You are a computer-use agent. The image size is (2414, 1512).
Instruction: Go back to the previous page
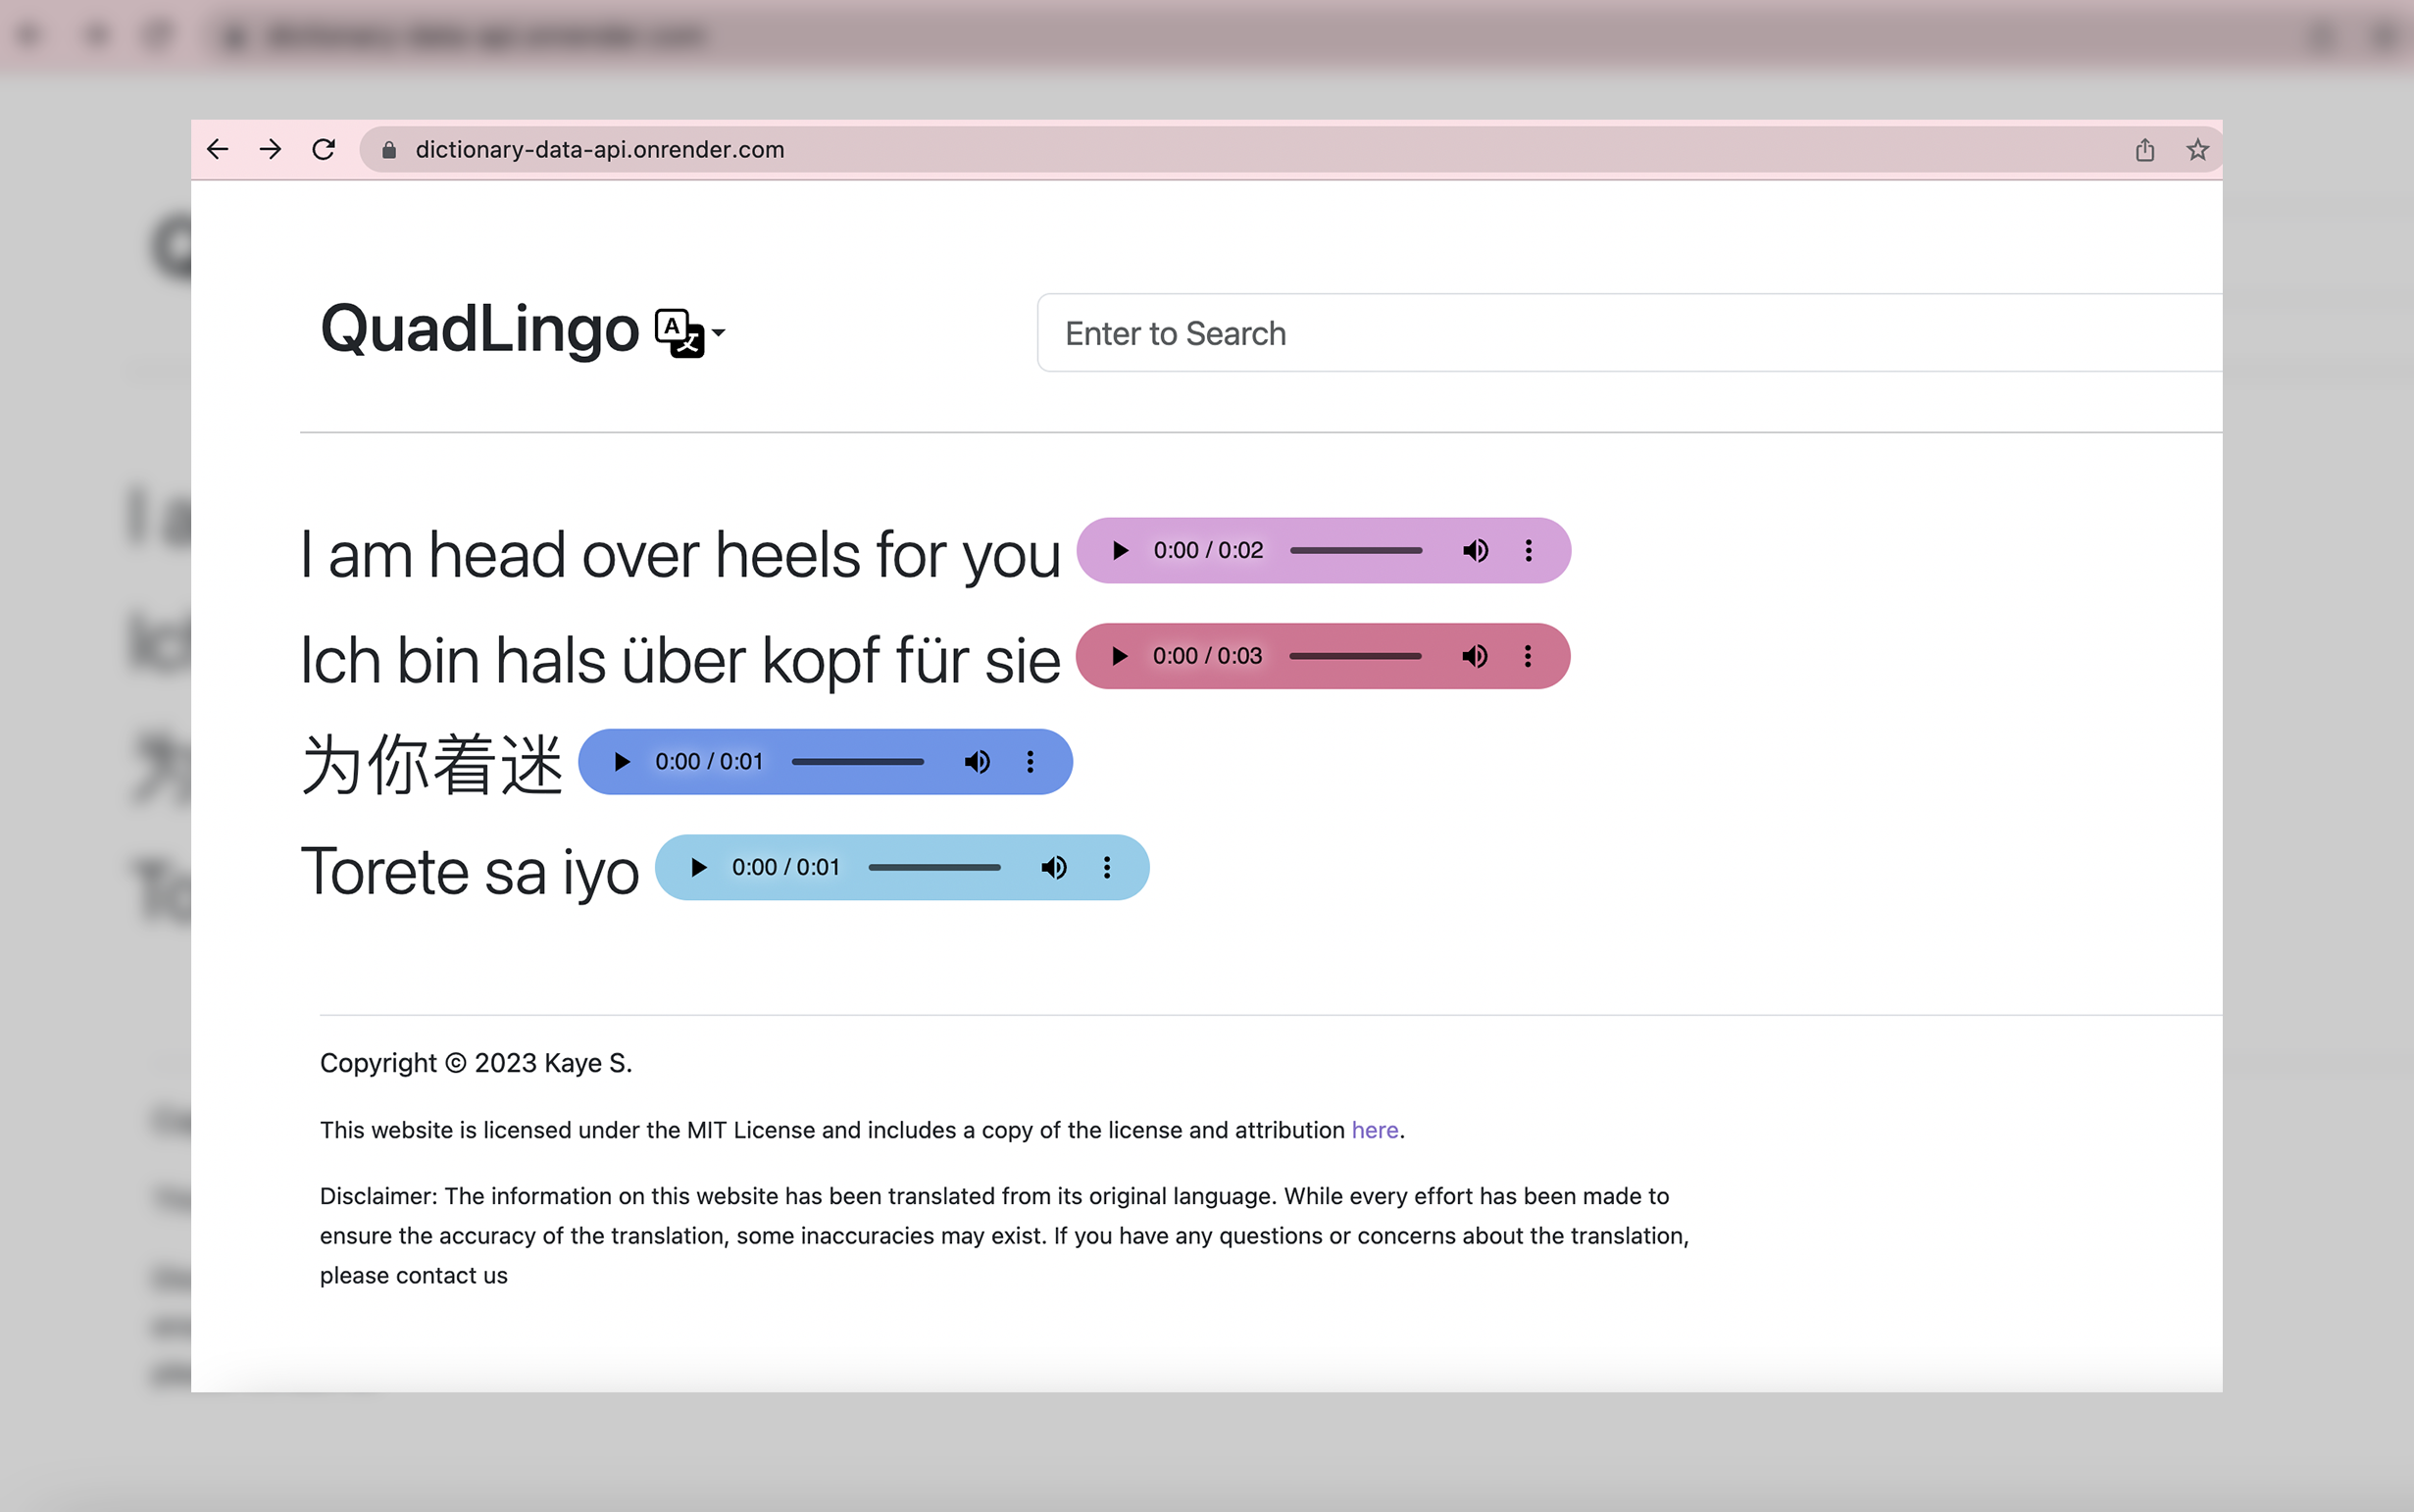pos(217,150)
